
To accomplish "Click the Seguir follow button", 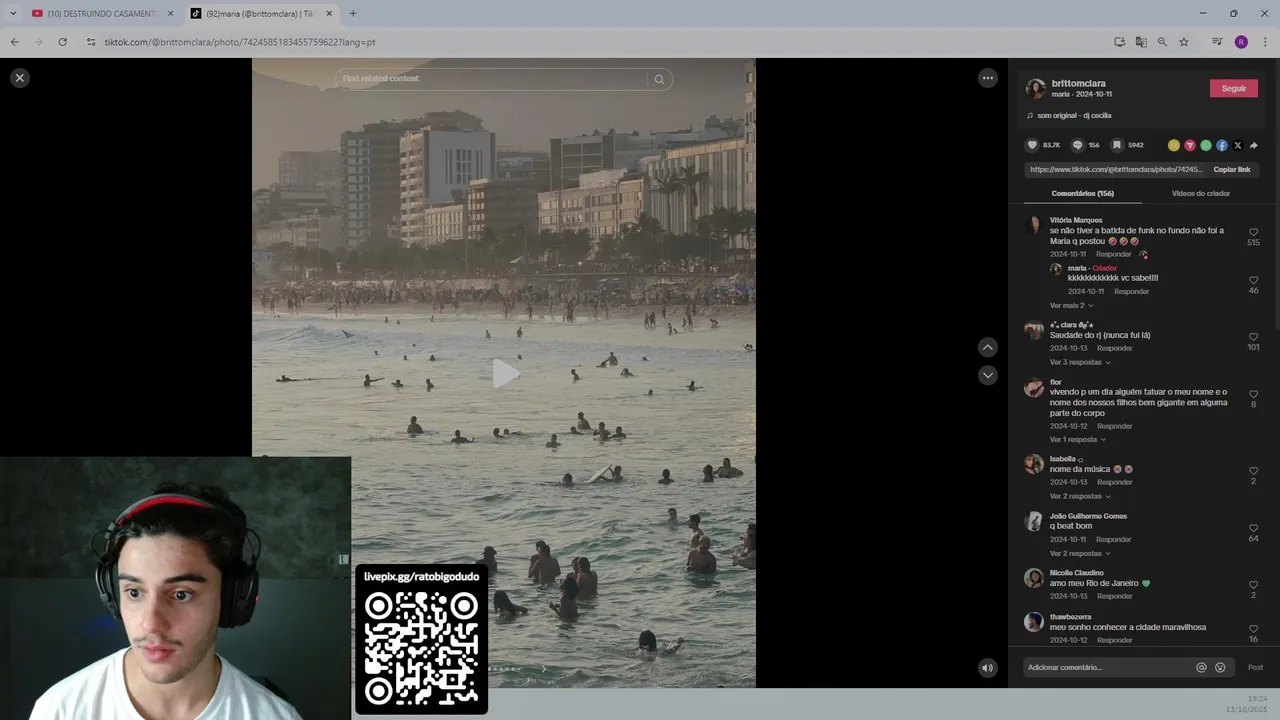I will 1234,88.
